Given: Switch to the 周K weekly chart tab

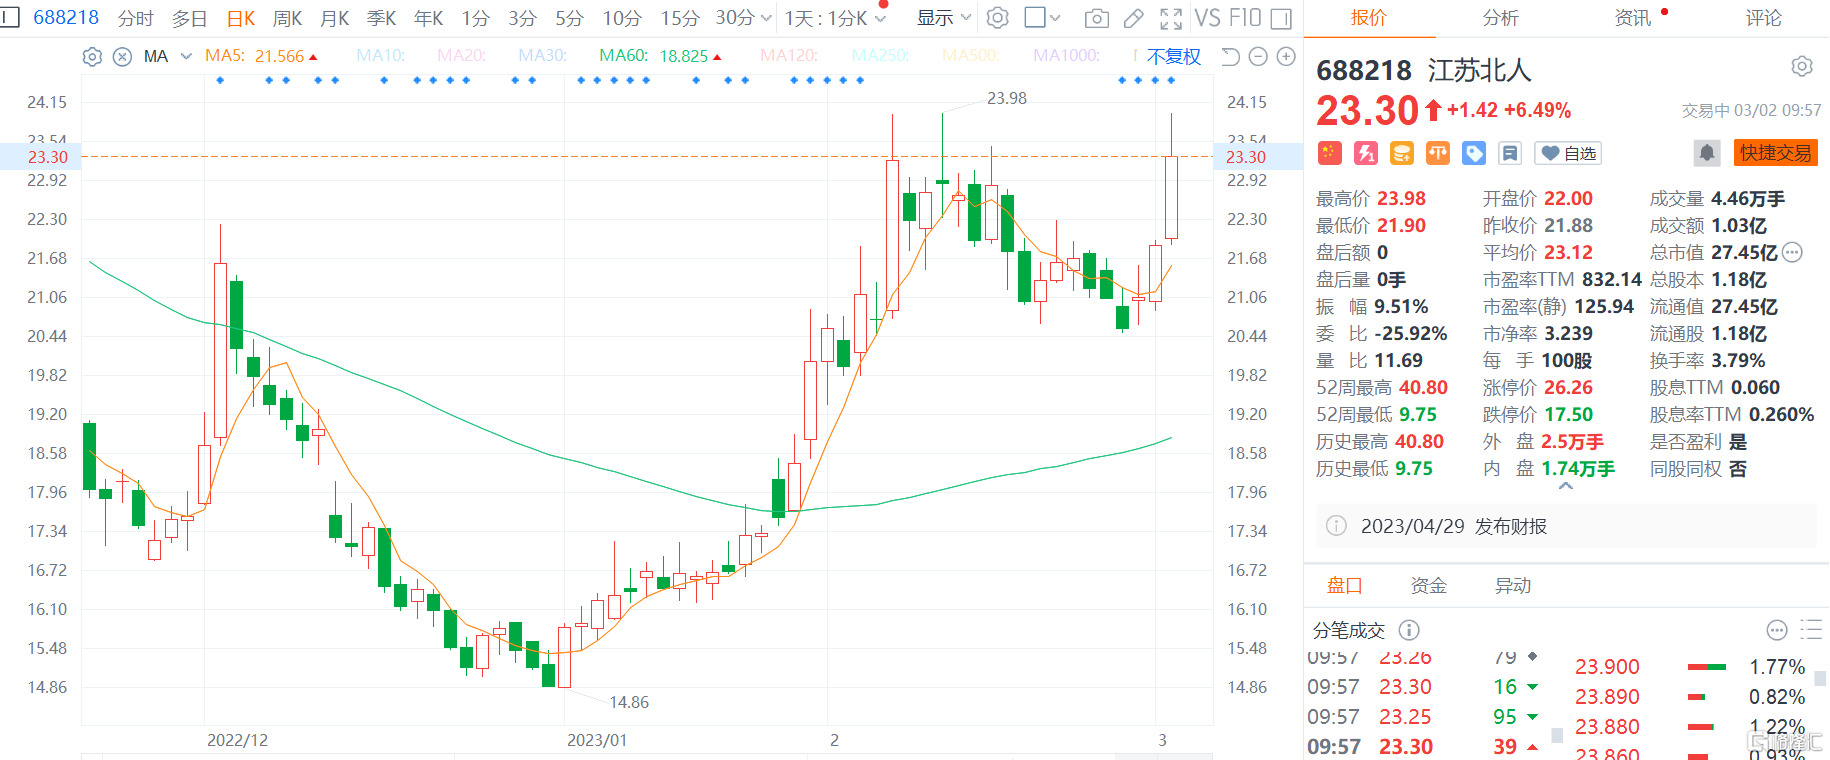Looking at the screenshot, I should [287, 18].
